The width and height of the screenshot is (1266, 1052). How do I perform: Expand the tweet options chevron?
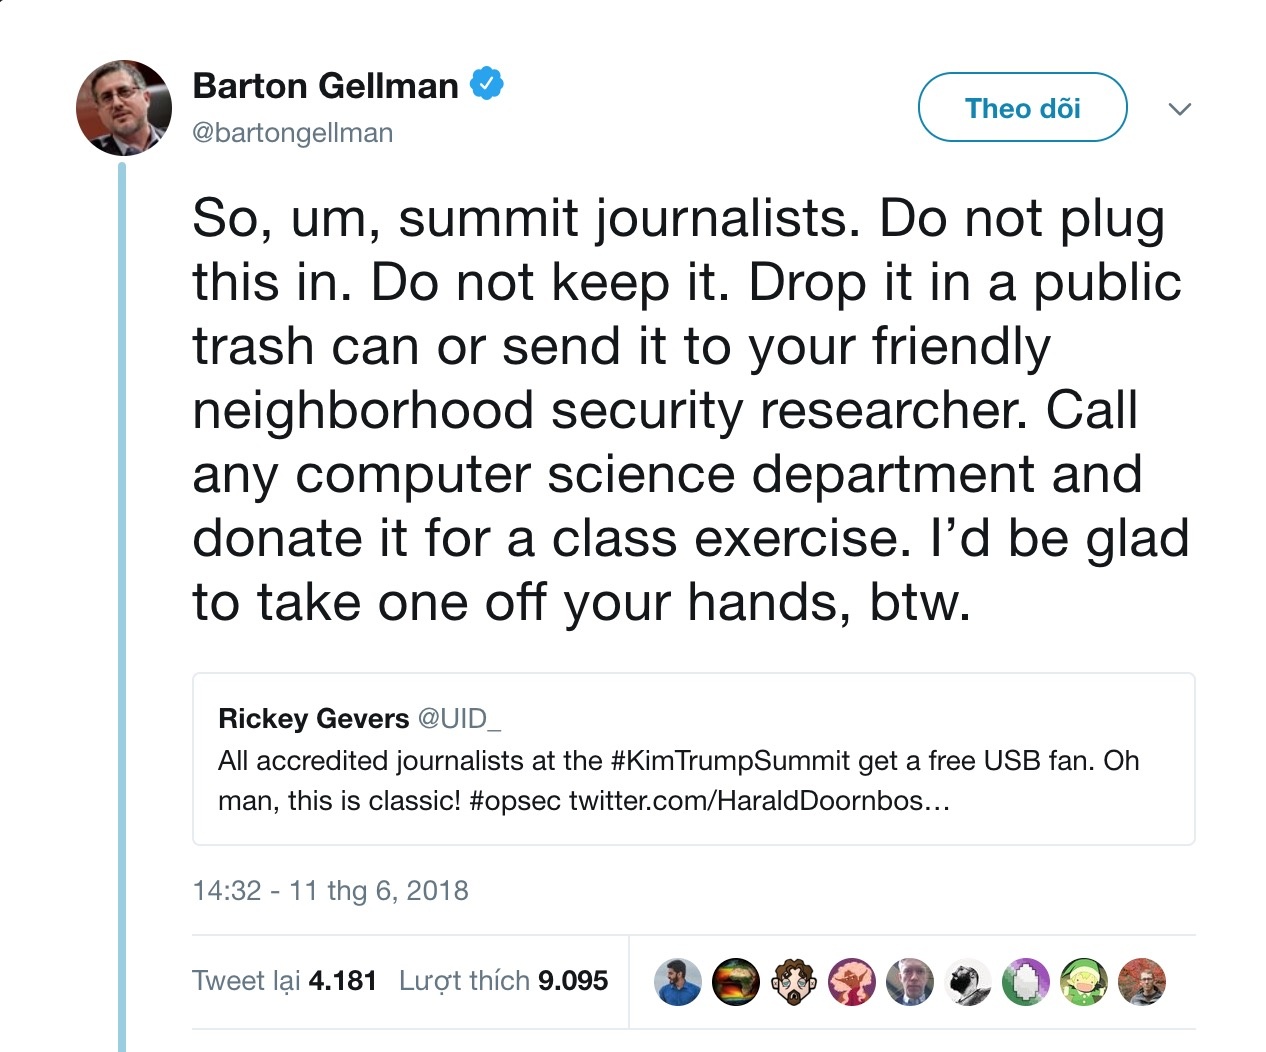(1180, 109)
